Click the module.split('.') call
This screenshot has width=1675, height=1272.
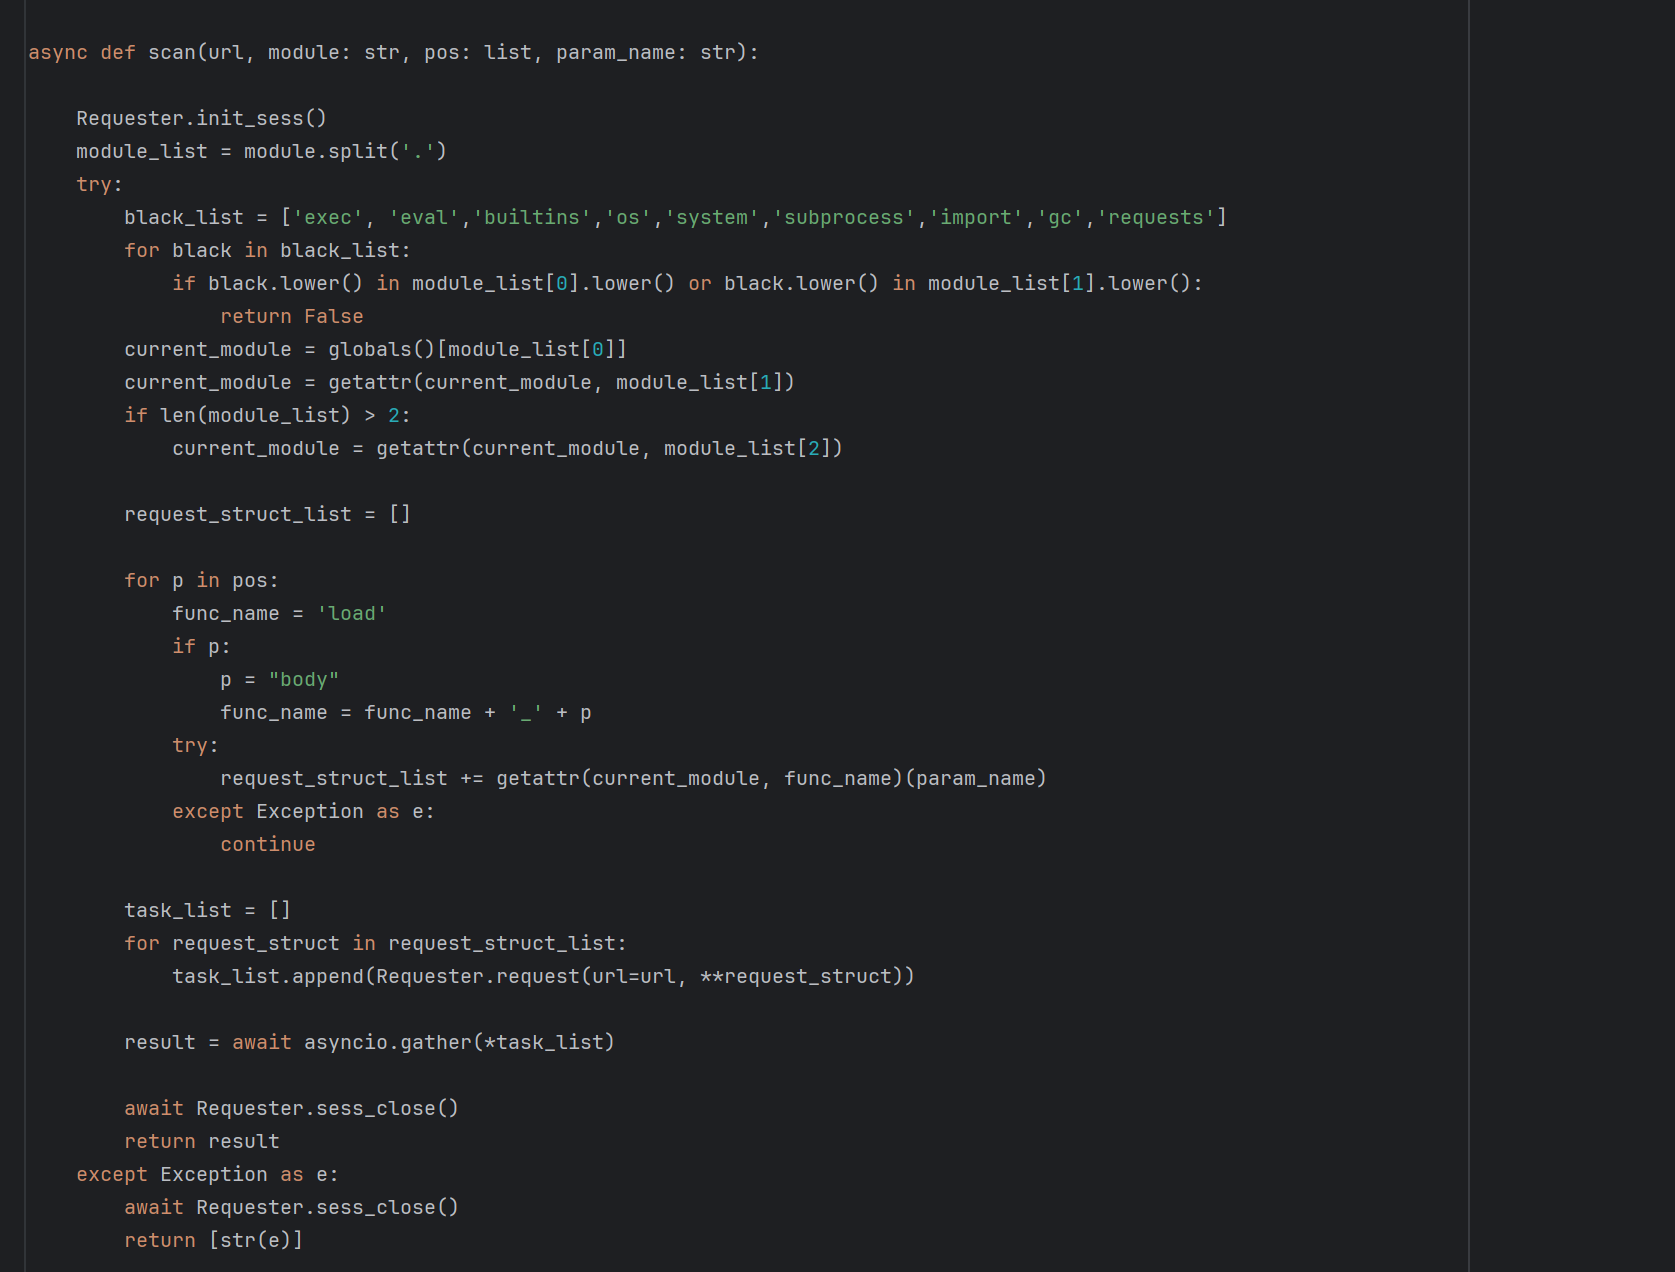(x=345, y=151)
